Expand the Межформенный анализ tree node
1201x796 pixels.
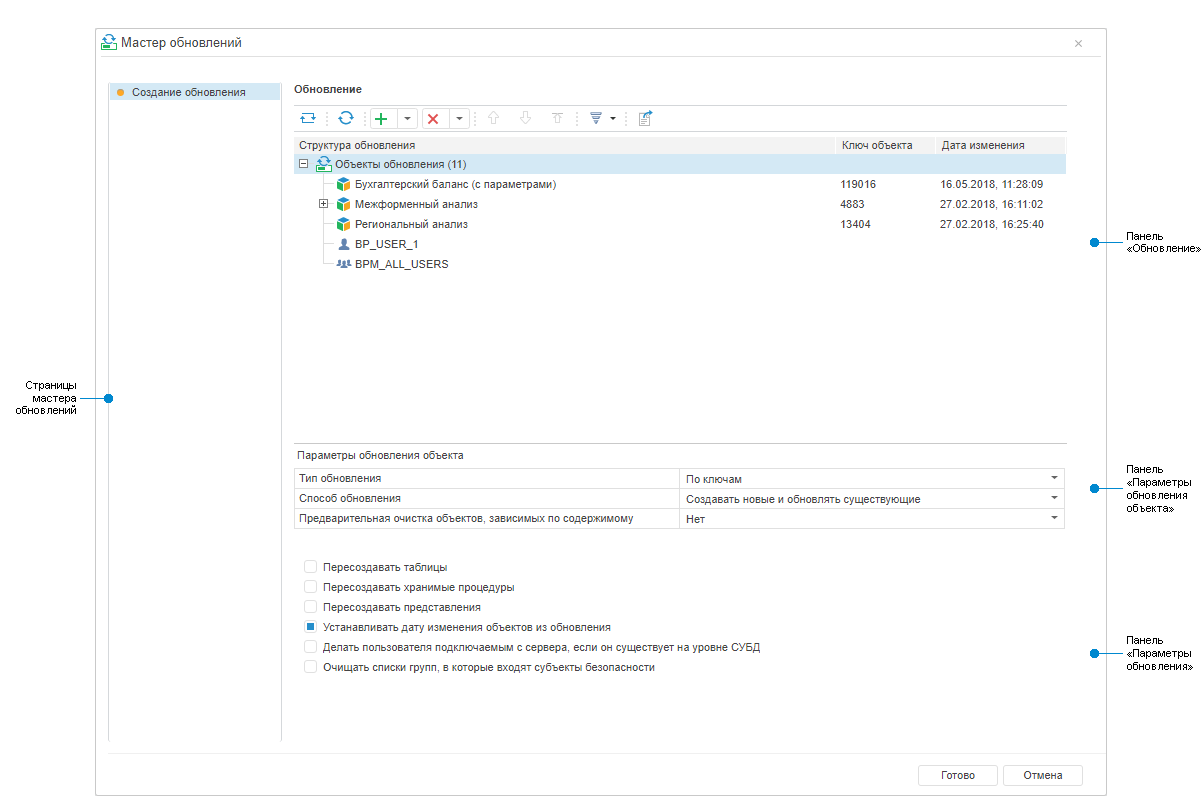coord(323,204)
